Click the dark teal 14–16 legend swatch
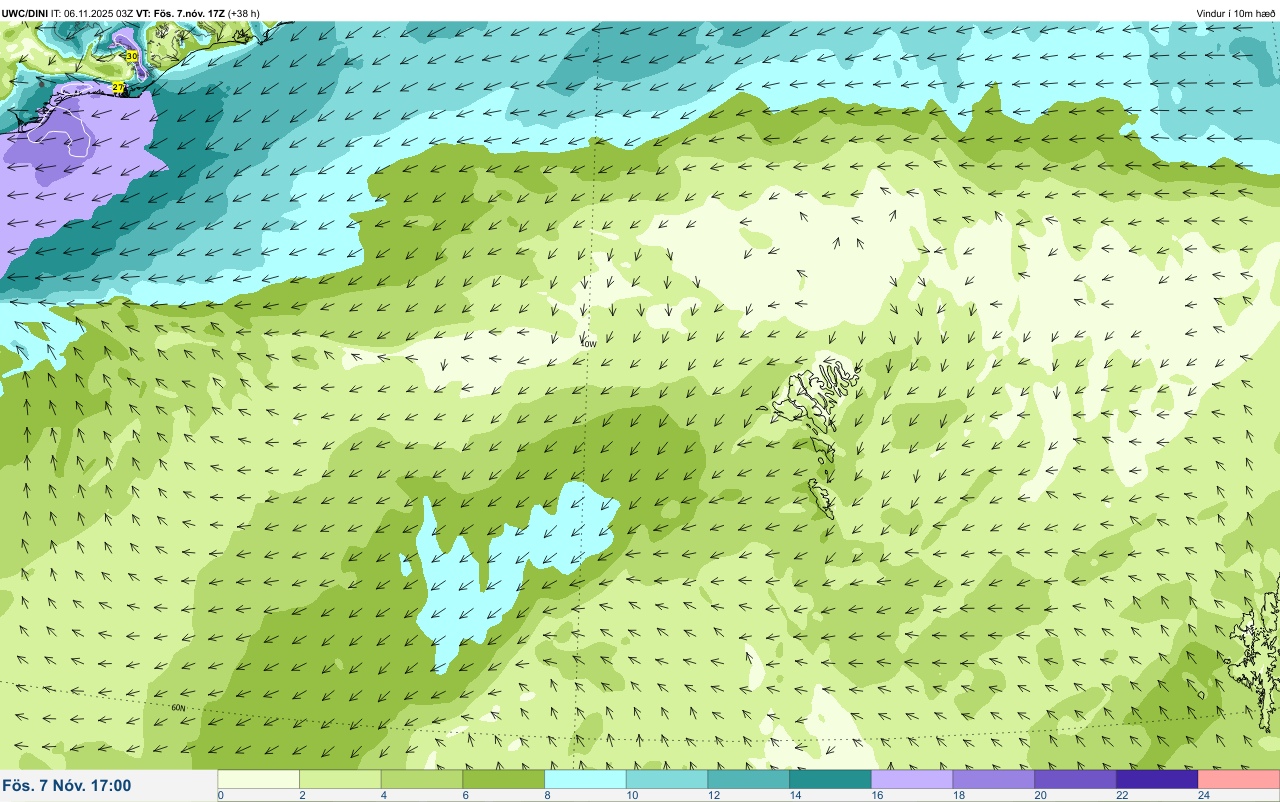 point(830,779)
